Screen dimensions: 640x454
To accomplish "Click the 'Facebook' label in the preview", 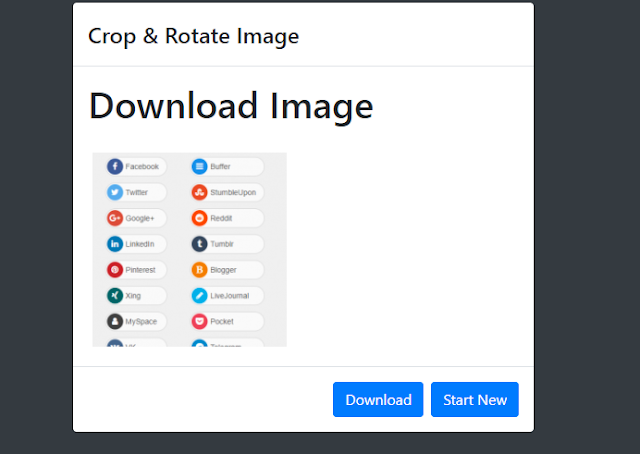I will pos(142,167).
